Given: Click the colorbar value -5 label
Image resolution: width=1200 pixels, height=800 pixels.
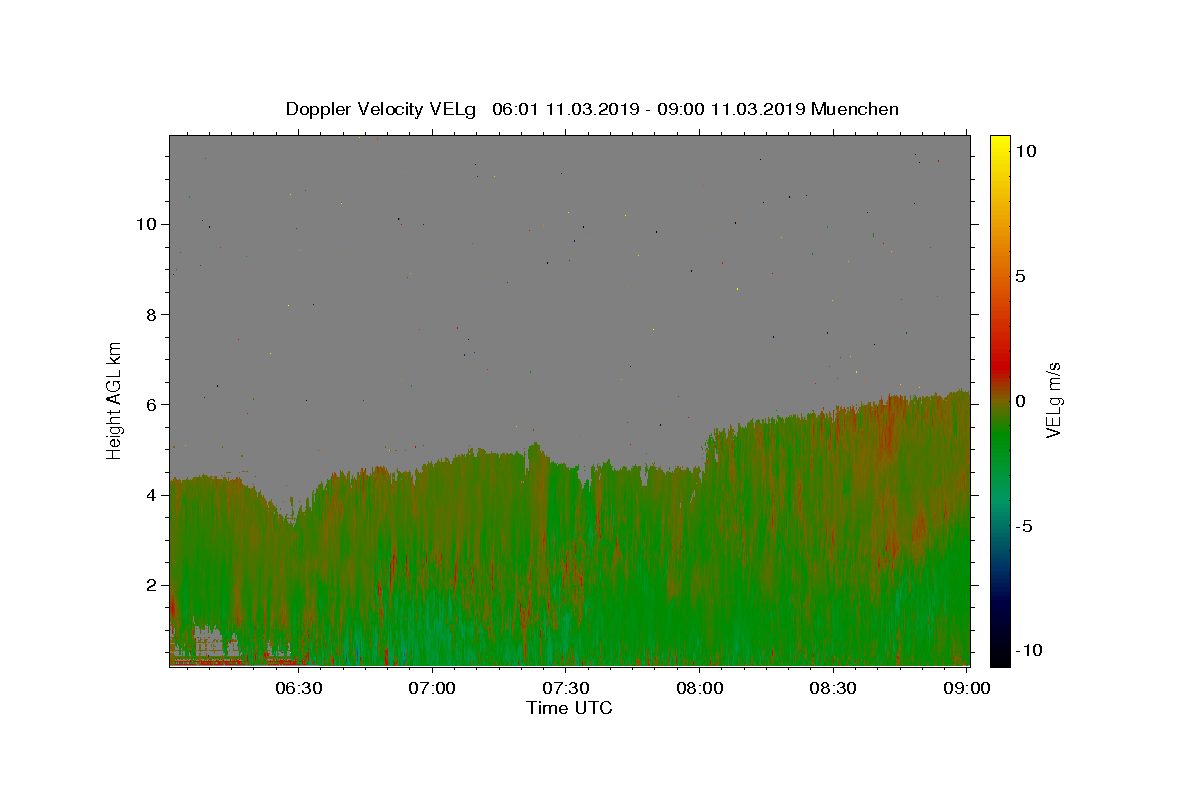Looking at the screenshot, I should [1024, 526].
